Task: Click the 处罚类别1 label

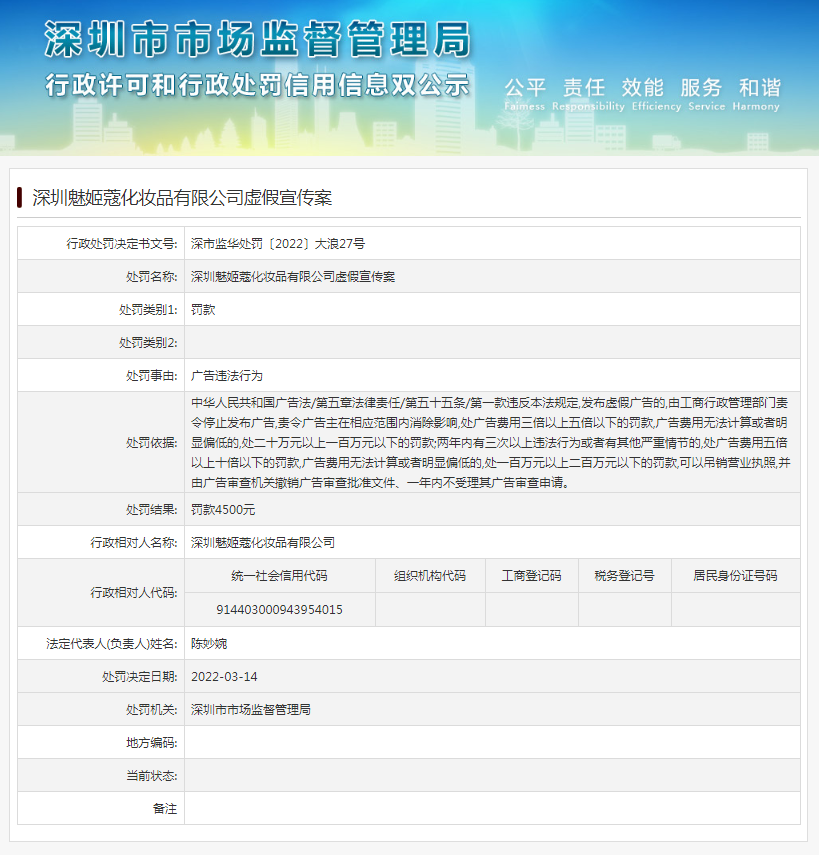Action: 148,310
